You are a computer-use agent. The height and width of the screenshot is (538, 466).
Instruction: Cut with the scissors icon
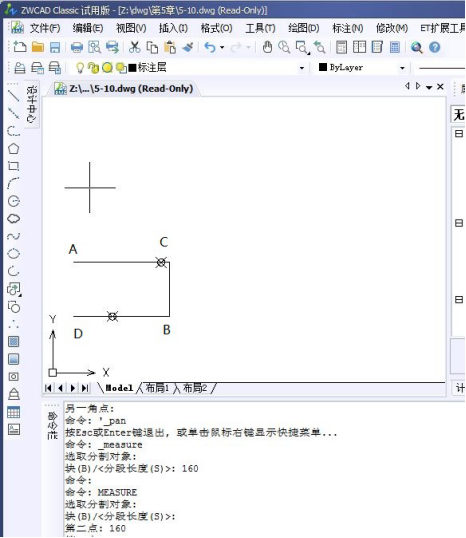pyautogui.click(x=135, y=47)
